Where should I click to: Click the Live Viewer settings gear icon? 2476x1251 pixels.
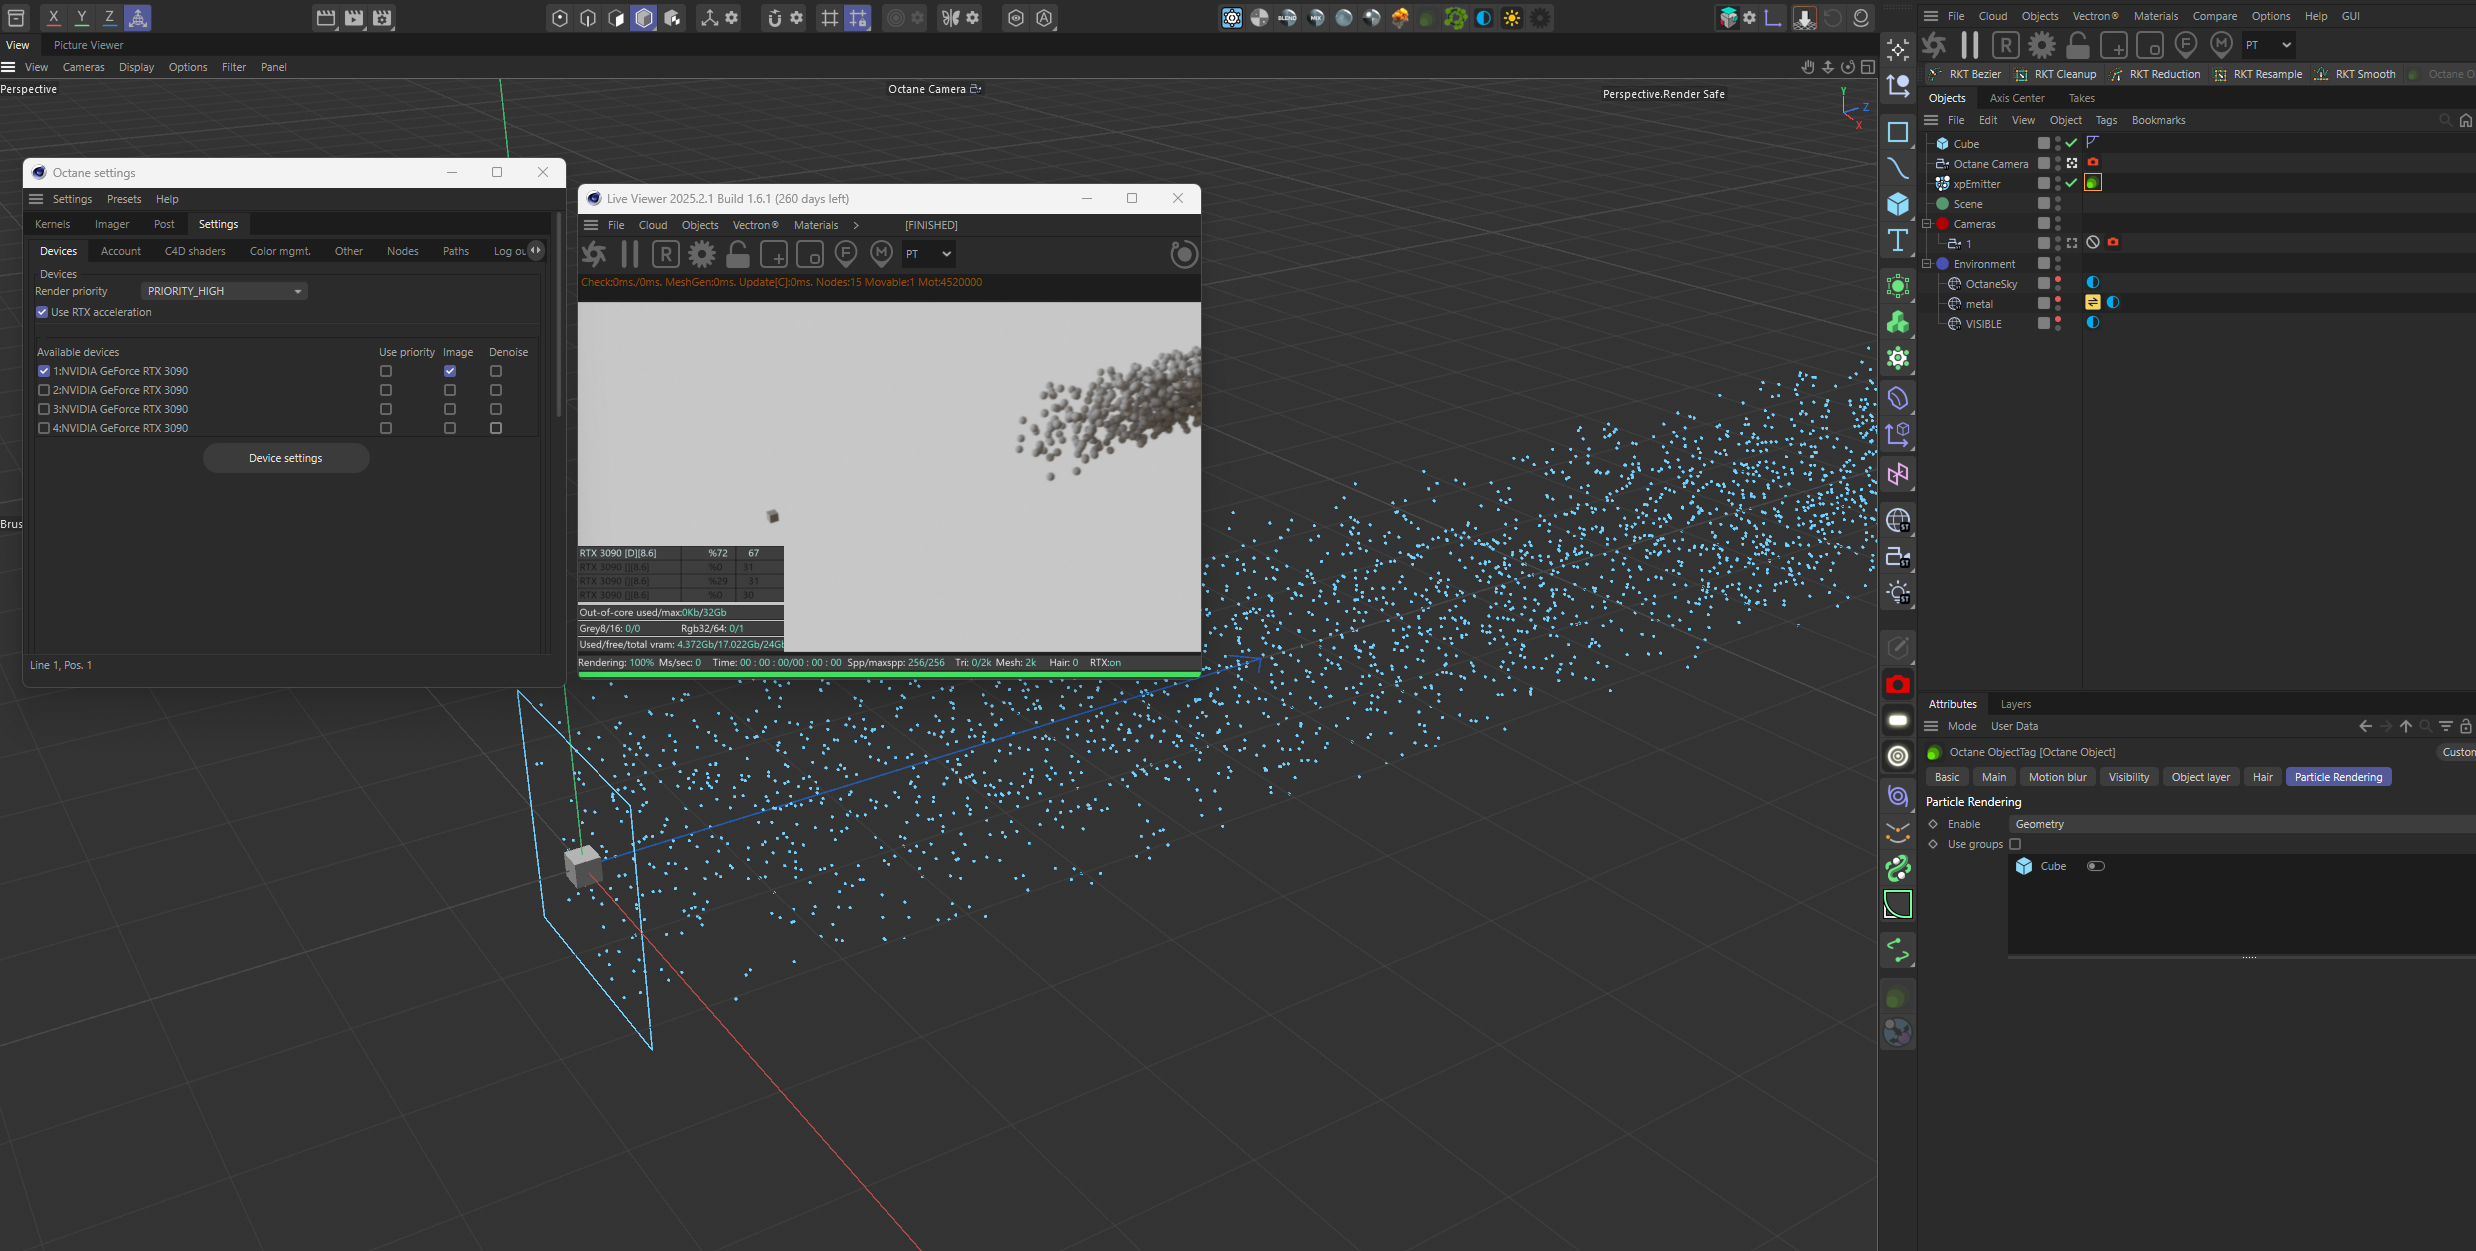(x=702, y=254)
